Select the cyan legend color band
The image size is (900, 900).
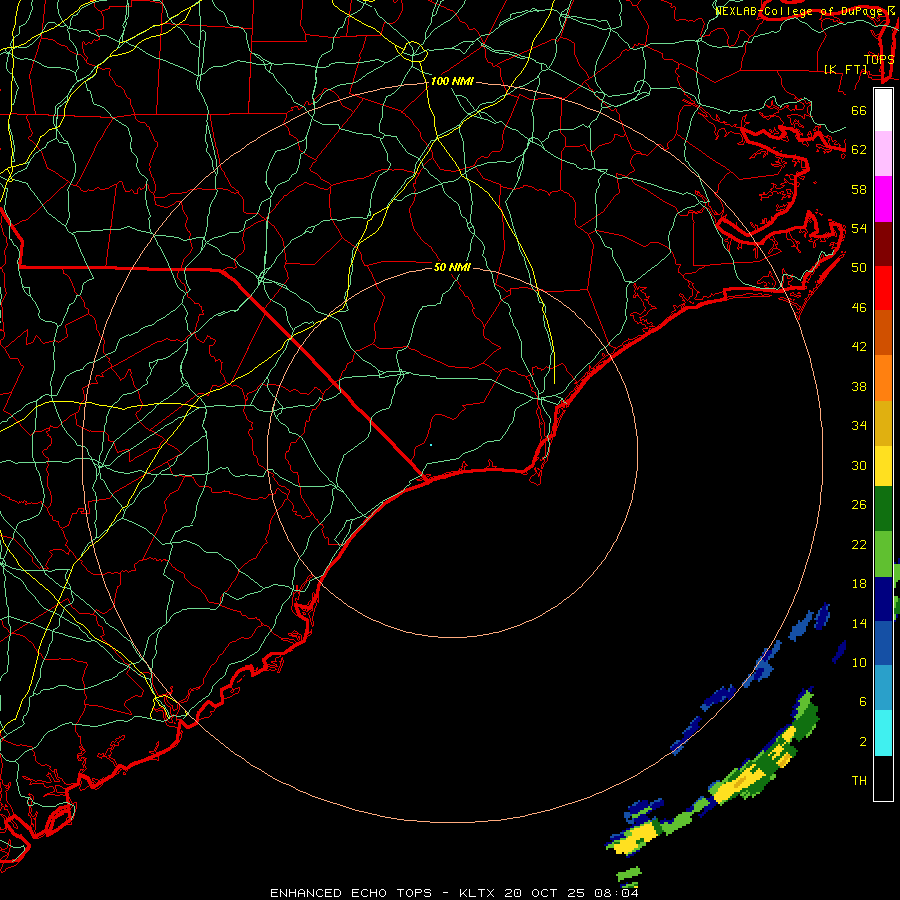pyautogui.click(x=883, y=733)
